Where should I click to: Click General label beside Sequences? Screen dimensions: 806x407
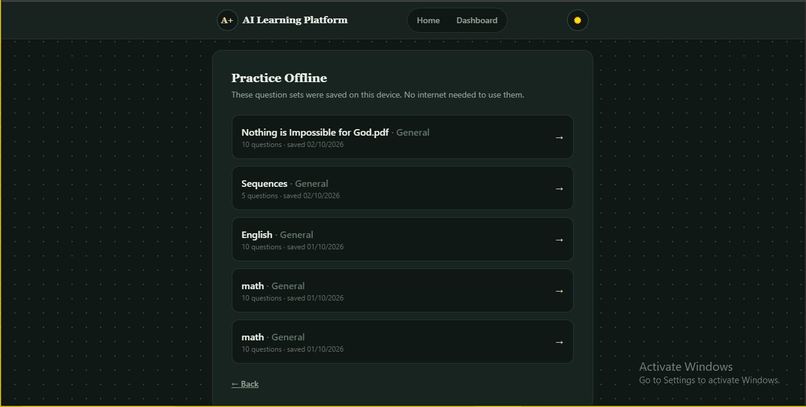[x=312, y=183]
